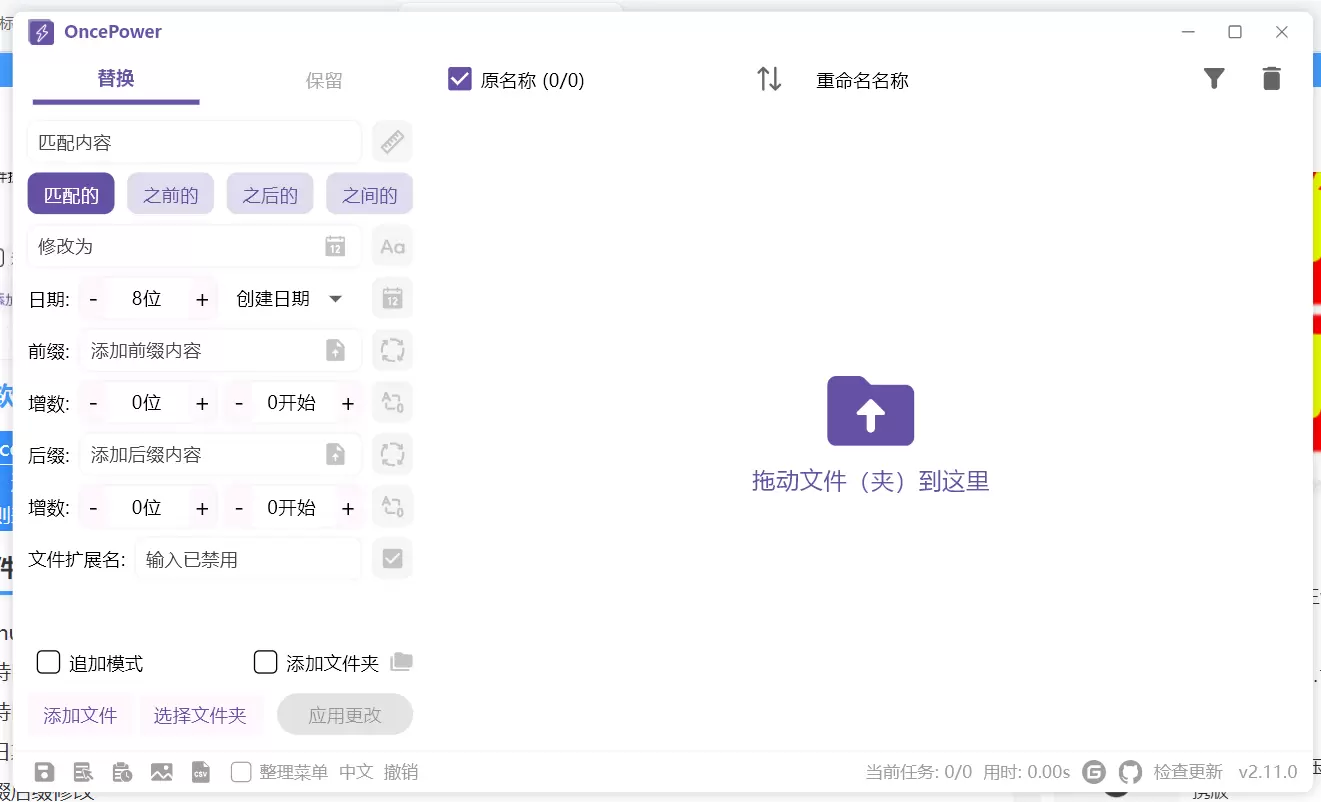The width and height of the screenshot is (1321, 802).
Task: Click the trash delete icon
Action: 1271,78
